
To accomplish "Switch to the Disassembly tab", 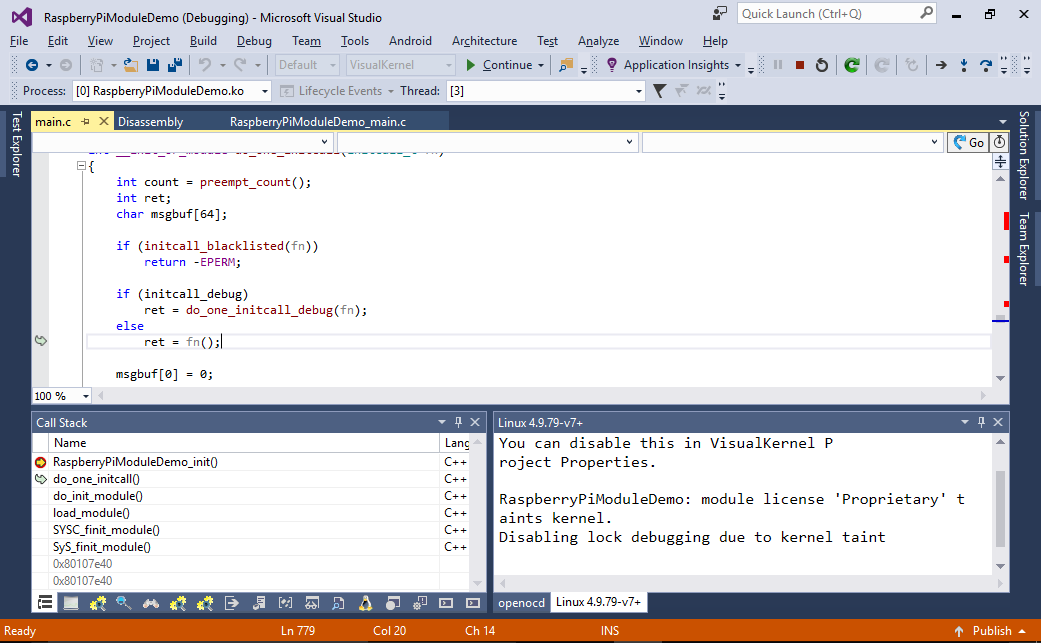I will 150,121.
